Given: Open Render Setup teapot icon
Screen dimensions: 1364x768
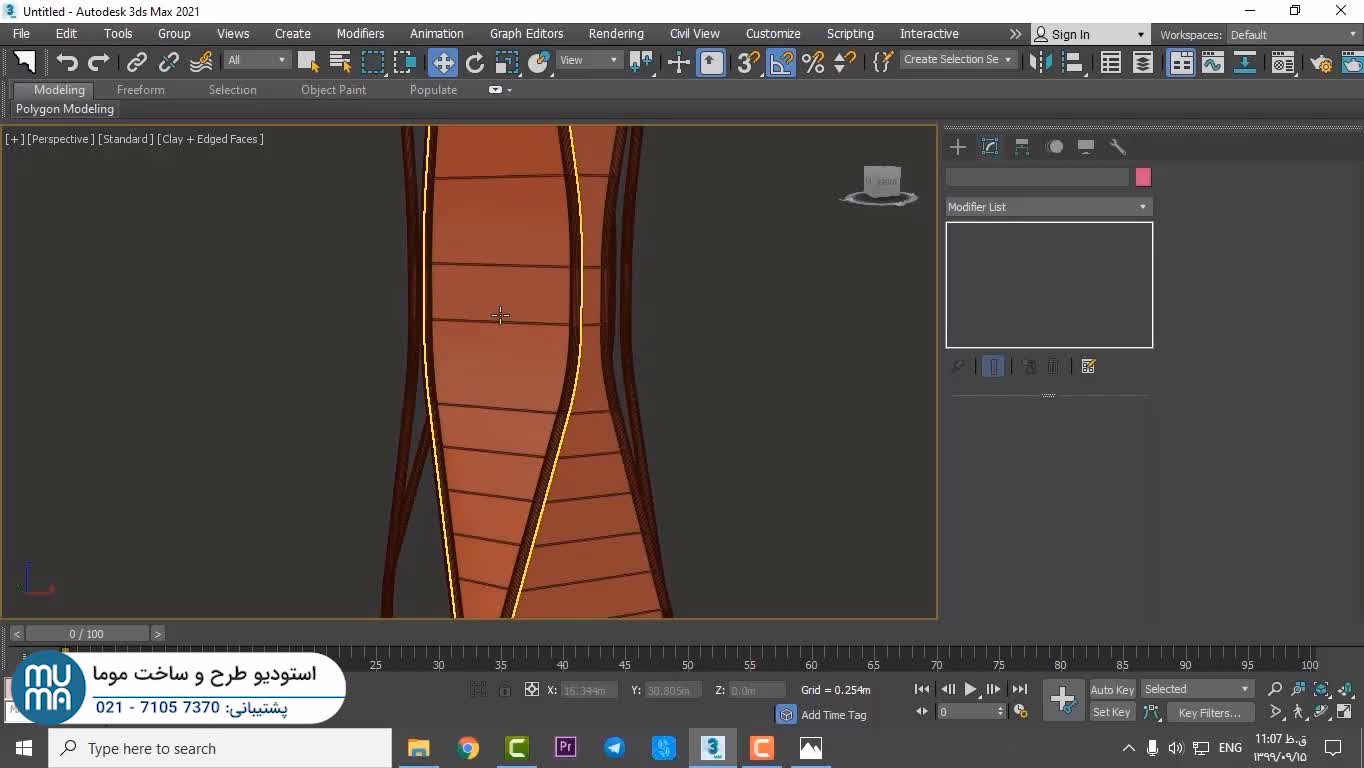Looking at the screenshot, I should pyautogui.click(x=1321, y=63).
